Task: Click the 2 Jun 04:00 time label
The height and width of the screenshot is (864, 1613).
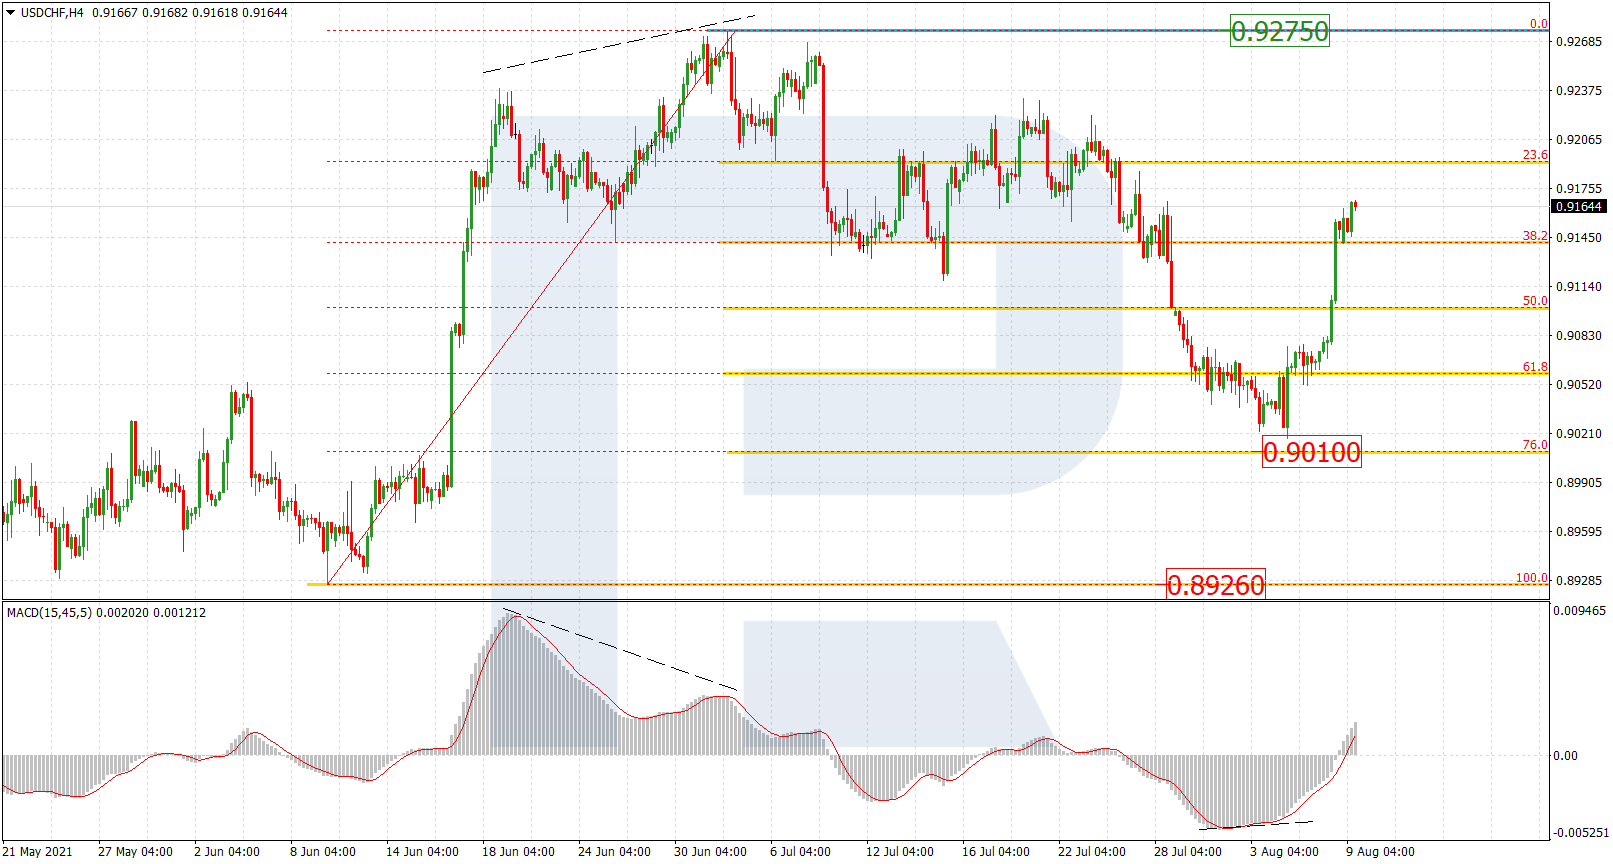Action: (227, 852)
